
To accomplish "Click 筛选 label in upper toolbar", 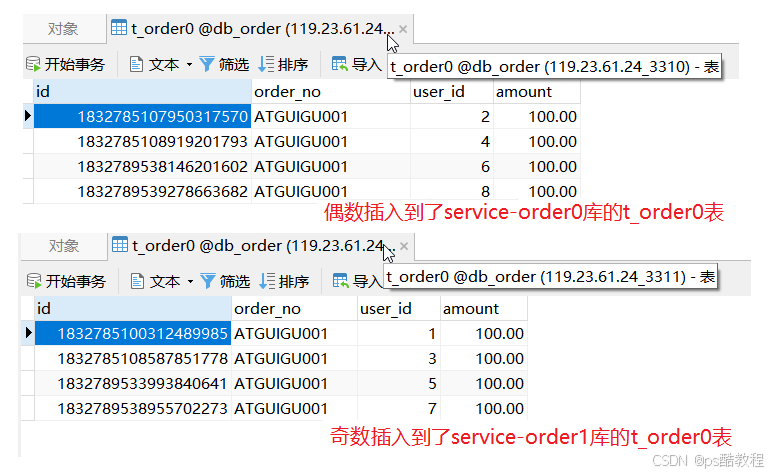I will (x=234, y=64).
